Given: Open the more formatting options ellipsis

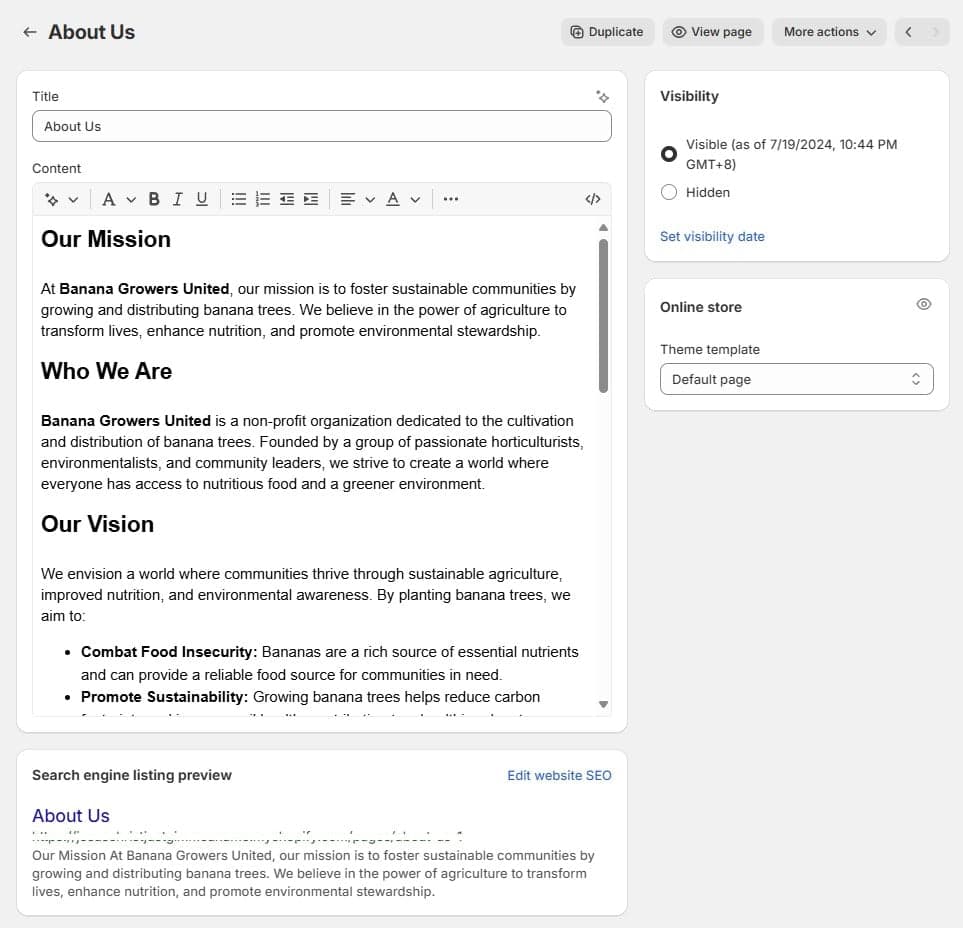Looking at the screenshot, I should click(x=451, y=199).
